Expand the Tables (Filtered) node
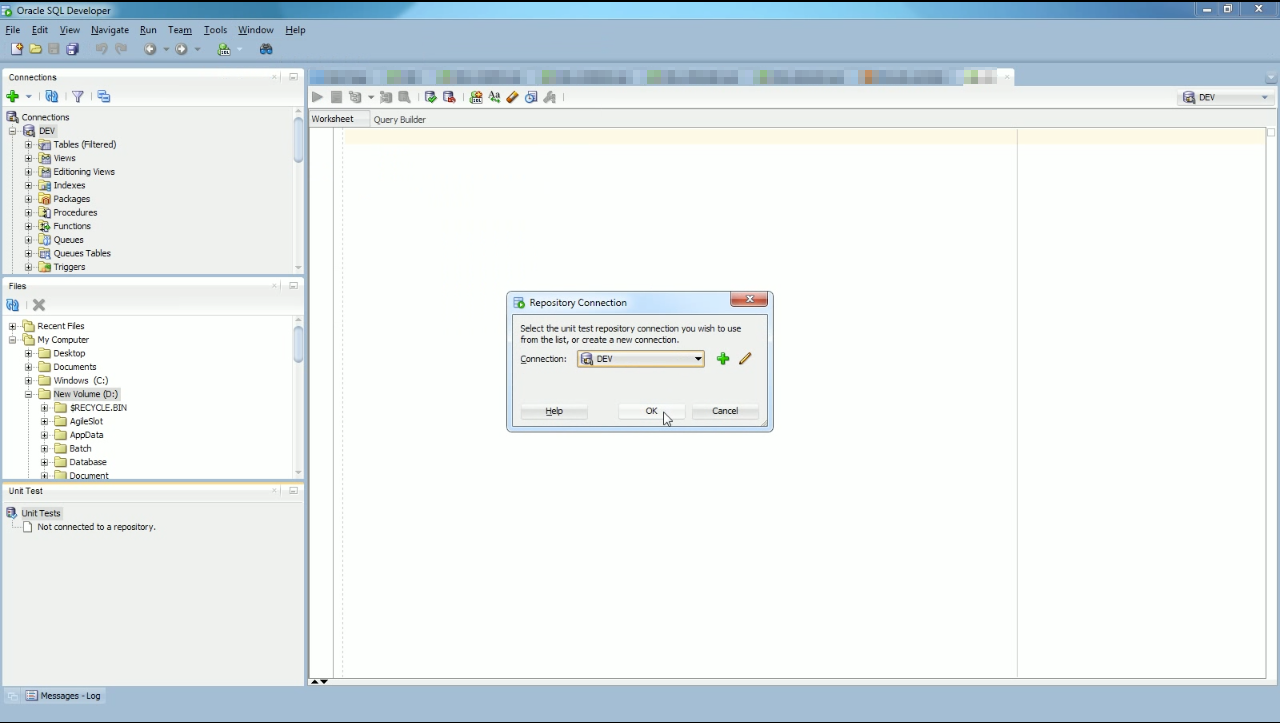 29,145
